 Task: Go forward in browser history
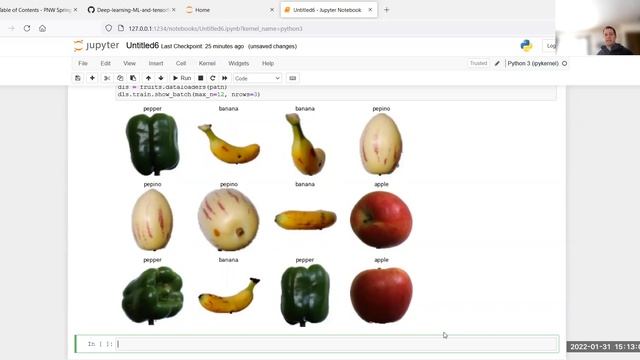(11, 28)
